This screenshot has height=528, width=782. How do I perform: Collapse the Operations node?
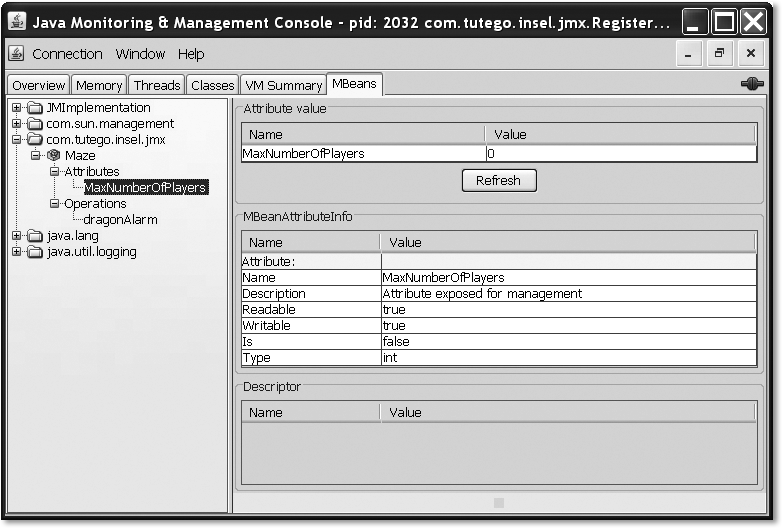tap(54, 203)
